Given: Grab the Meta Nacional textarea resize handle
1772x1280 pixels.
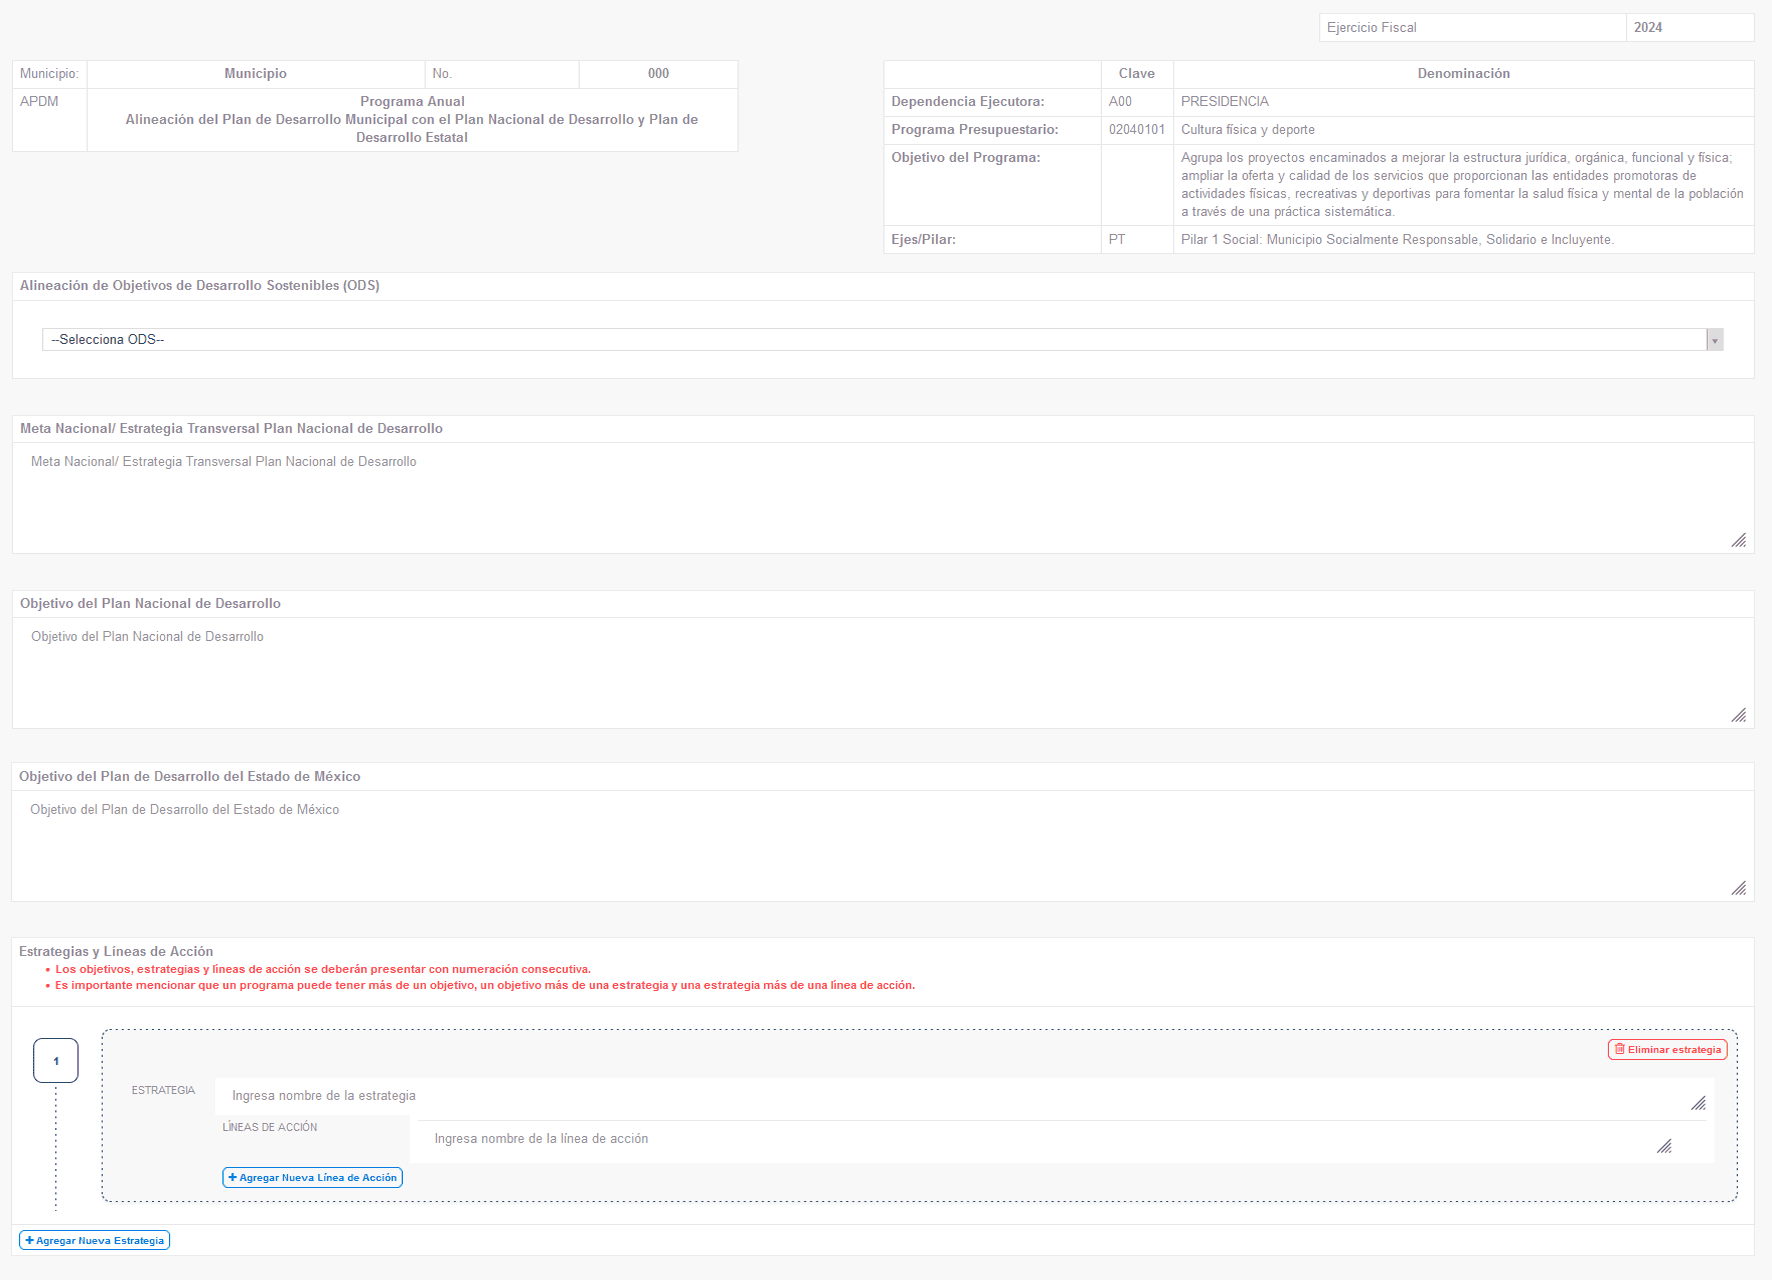Looking at the screenshot, I should point(1739,540).
